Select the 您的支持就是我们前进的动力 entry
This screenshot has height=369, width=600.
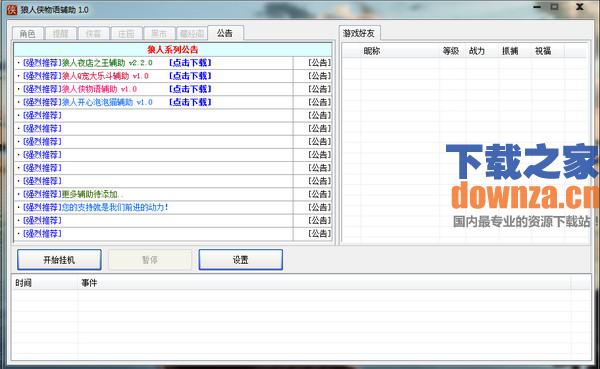115,207
